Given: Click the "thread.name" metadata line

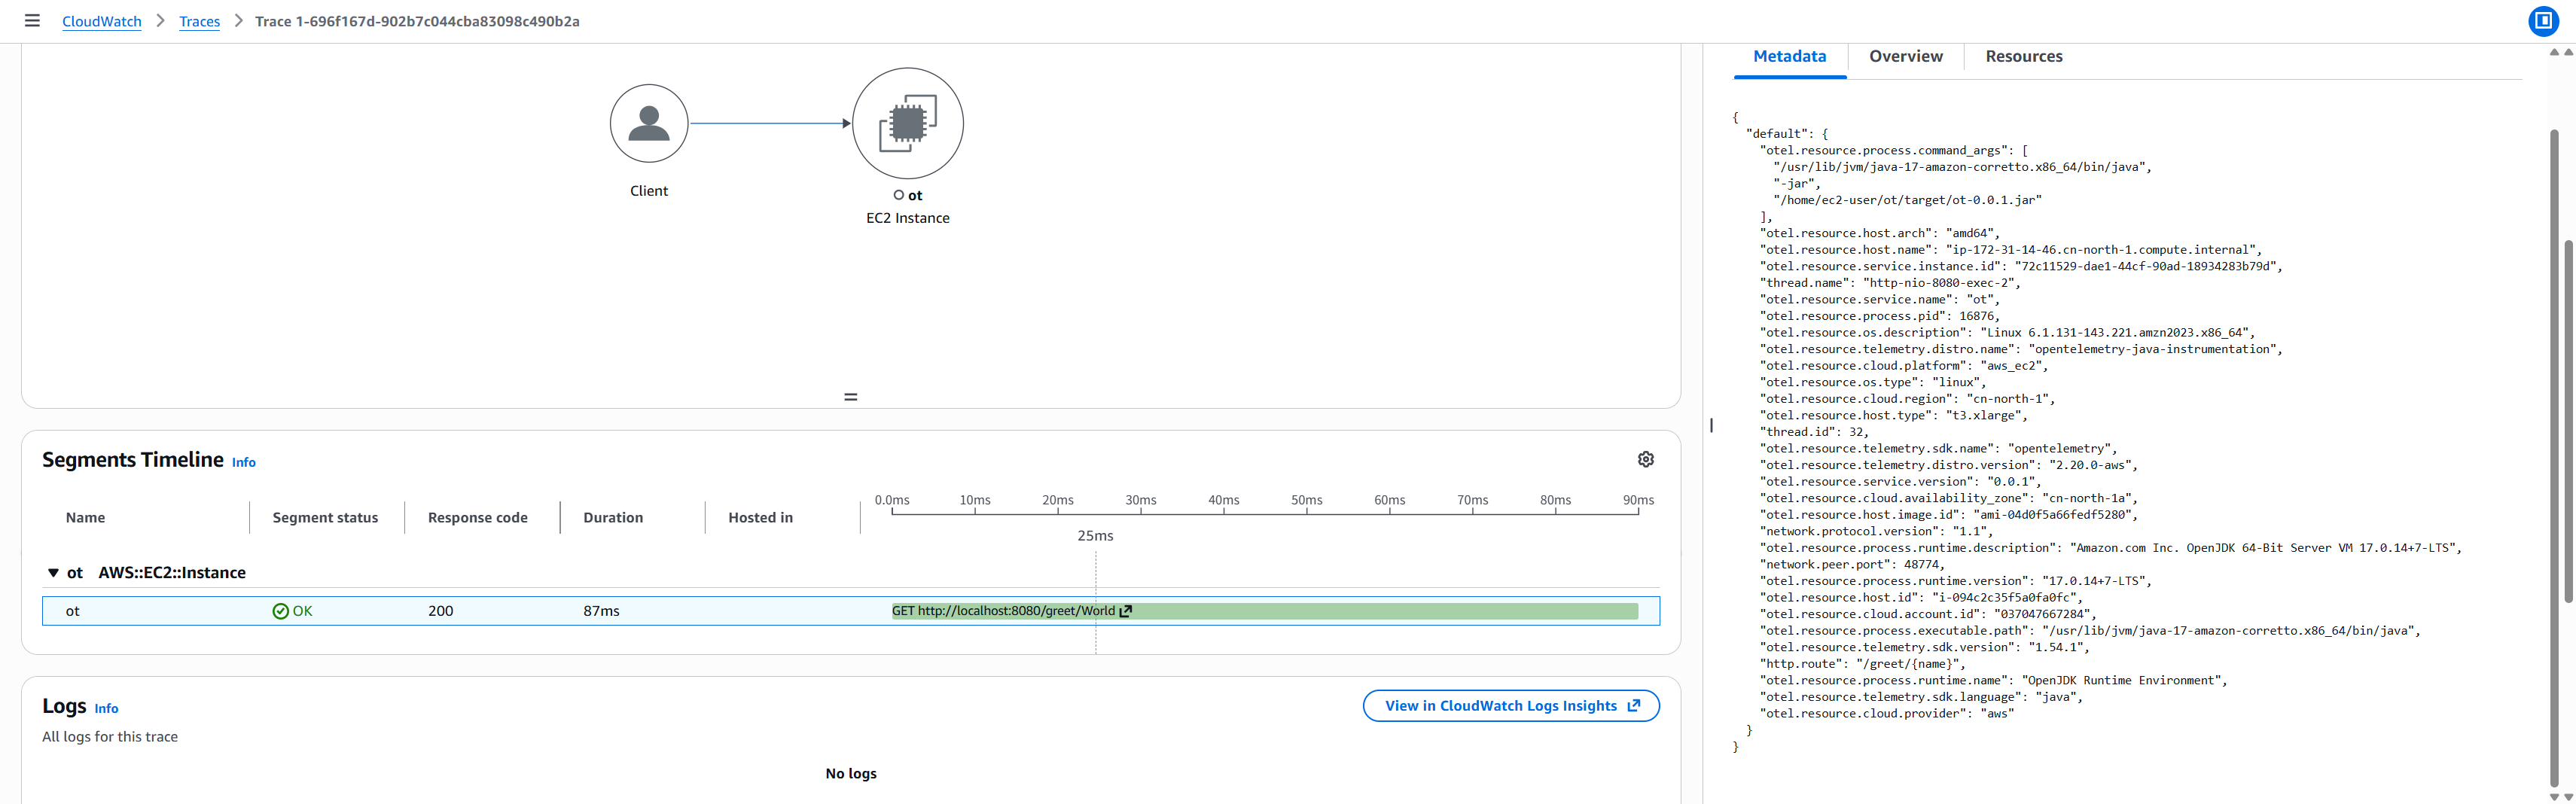Looking at the screenshot, I should click(1890, 283).
